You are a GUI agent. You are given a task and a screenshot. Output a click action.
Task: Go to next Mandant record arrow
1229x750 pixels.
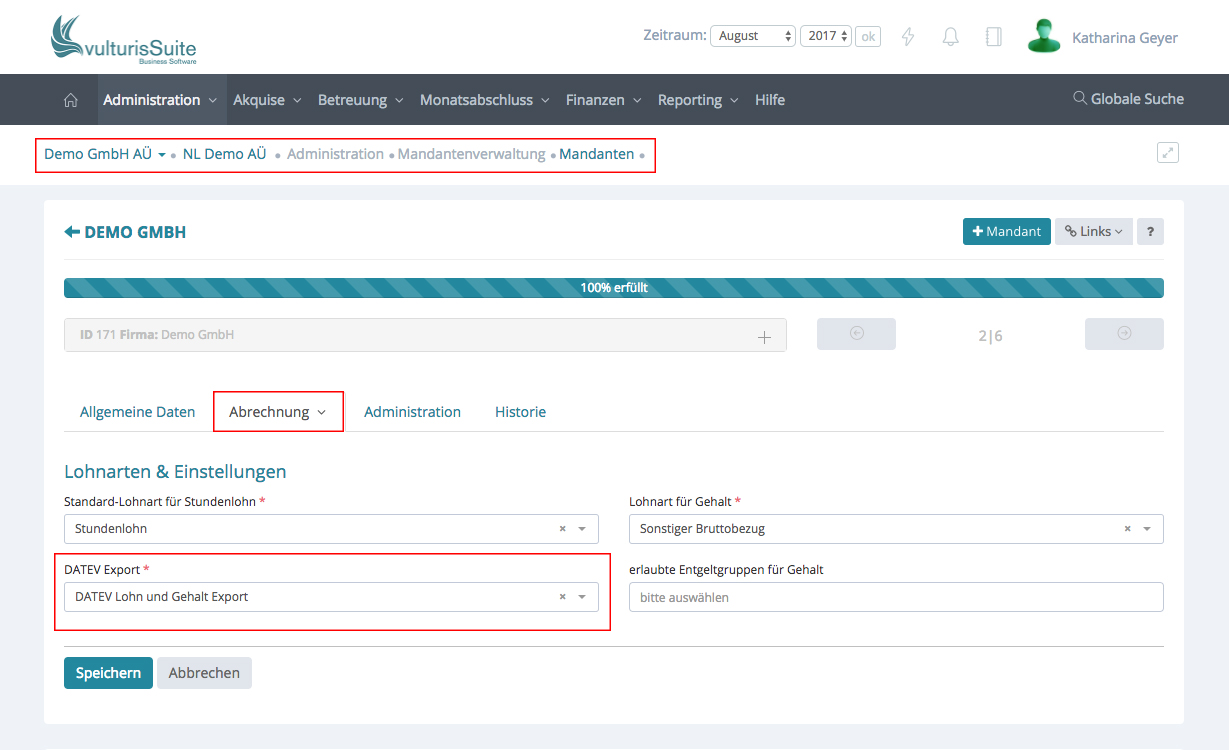(x=1124, y=334)
